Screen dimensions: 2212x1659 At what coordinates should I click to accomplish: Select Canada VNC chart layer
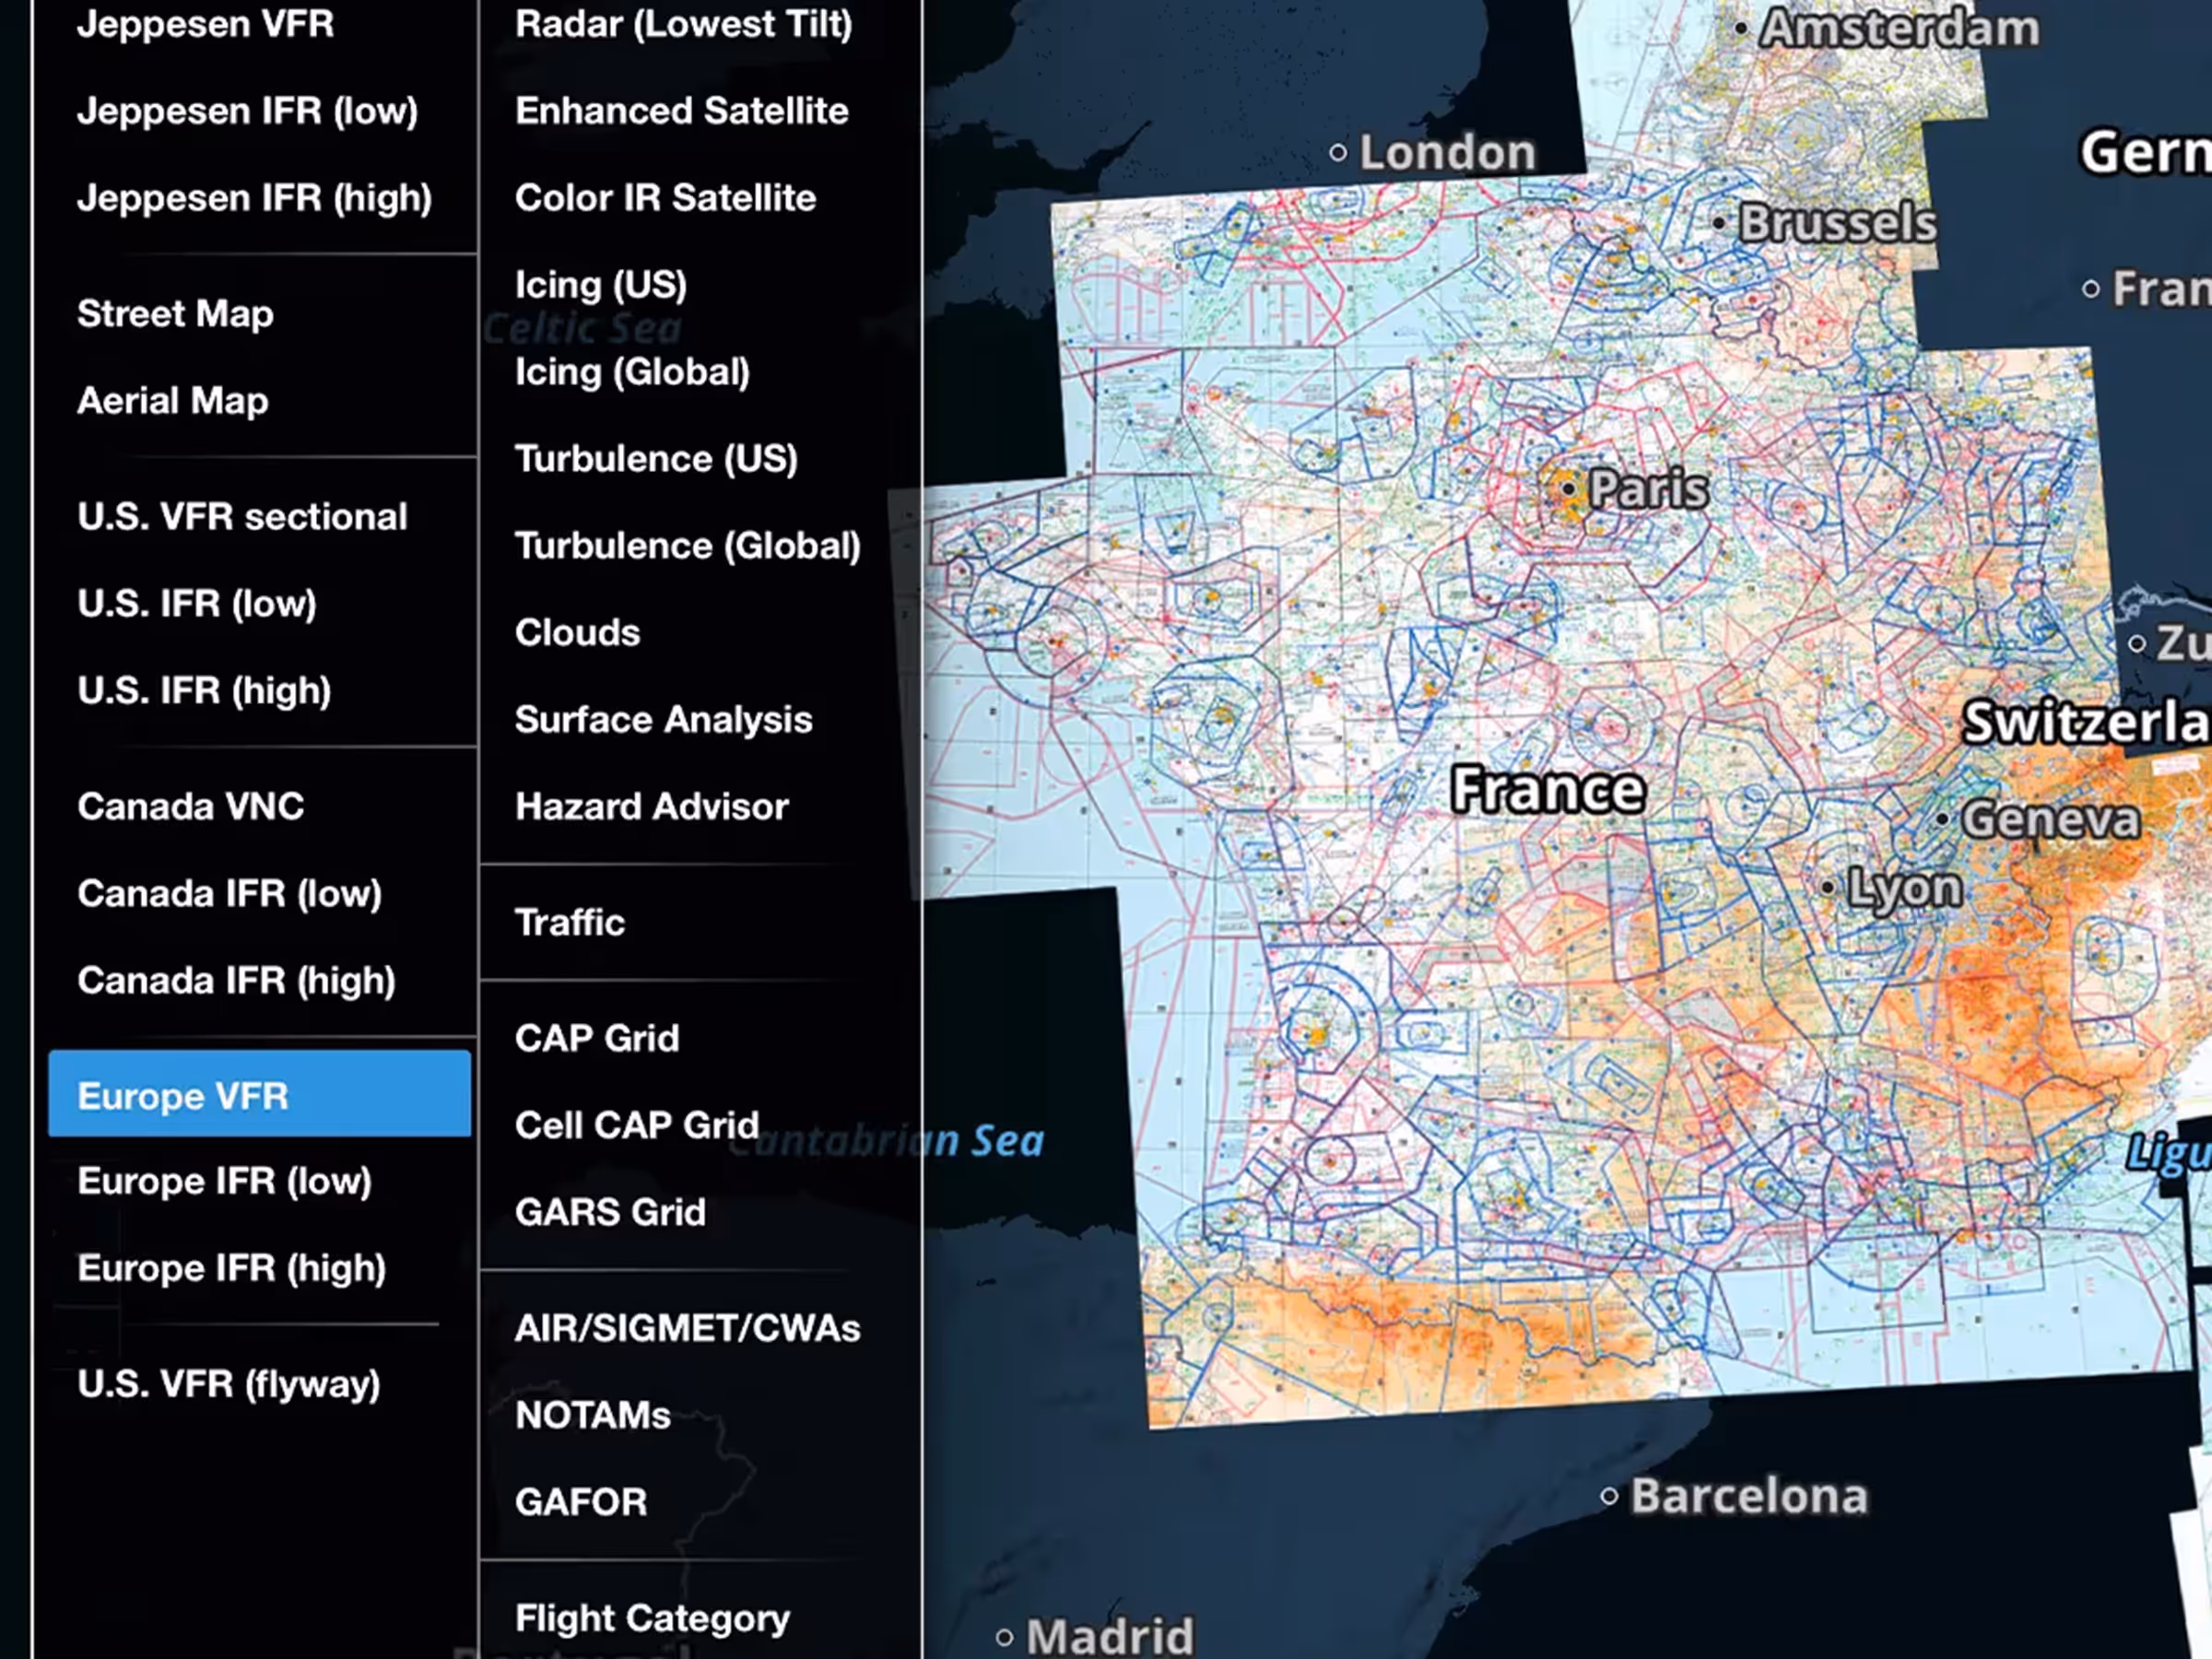[190, 807]
